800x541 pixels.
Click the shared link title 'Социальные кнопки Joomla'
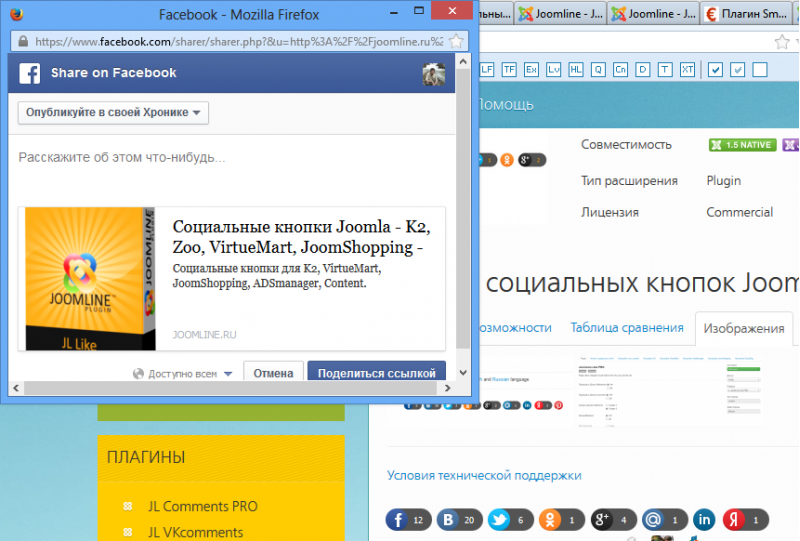click(301, 237)
